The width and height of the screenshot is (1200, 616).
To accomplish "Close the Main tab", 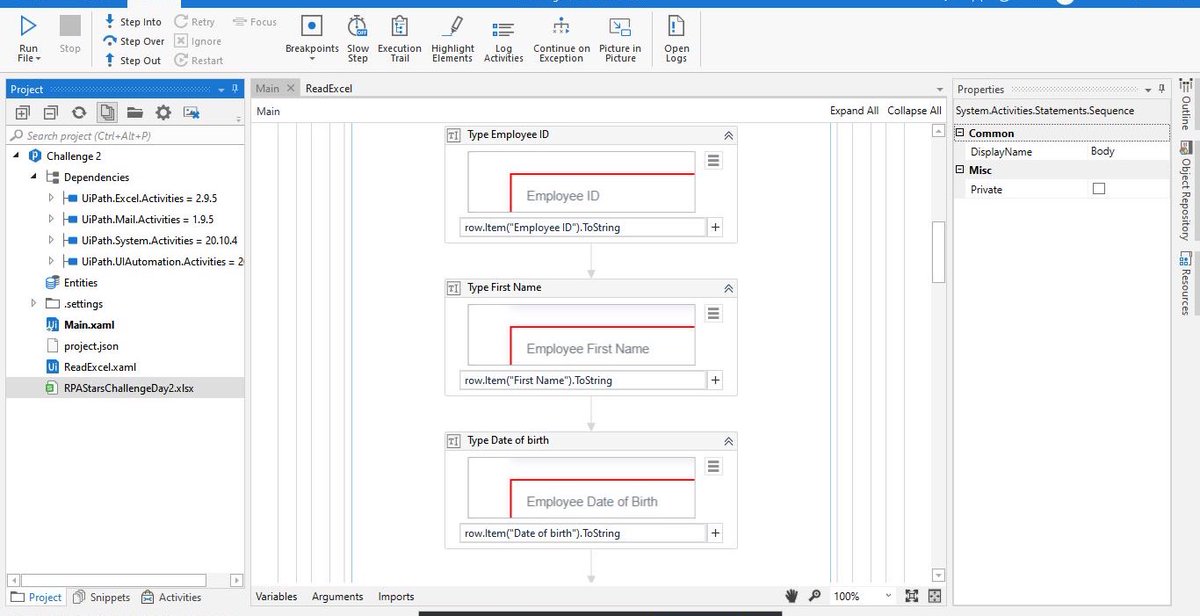I will pyautogui.click(x=291, y=88).
